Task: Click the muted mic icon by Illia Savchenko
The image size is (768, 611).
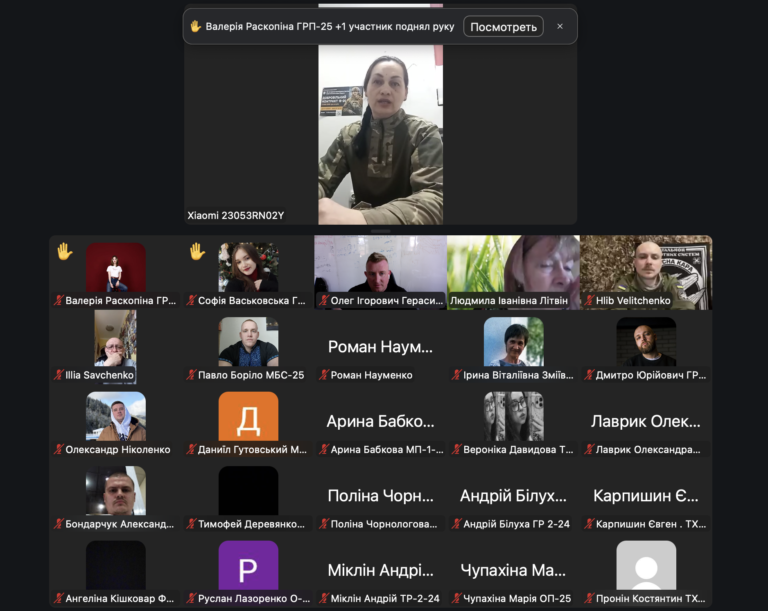Action: pyautogui.click(x=58, y=375)
